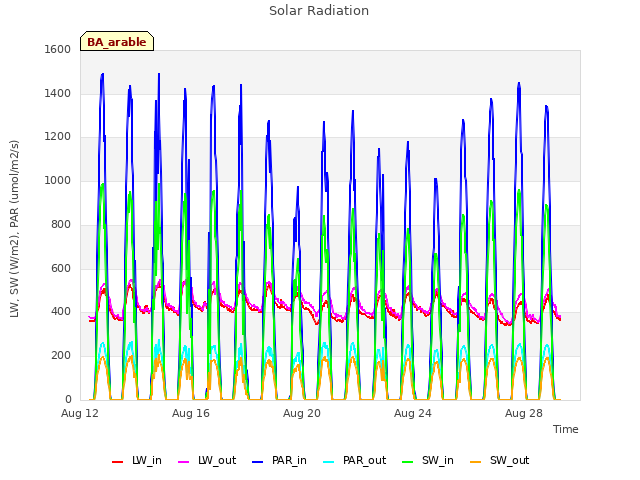Toggle the LW_out legend entry
640x480 pixels.
click(207, 460)
